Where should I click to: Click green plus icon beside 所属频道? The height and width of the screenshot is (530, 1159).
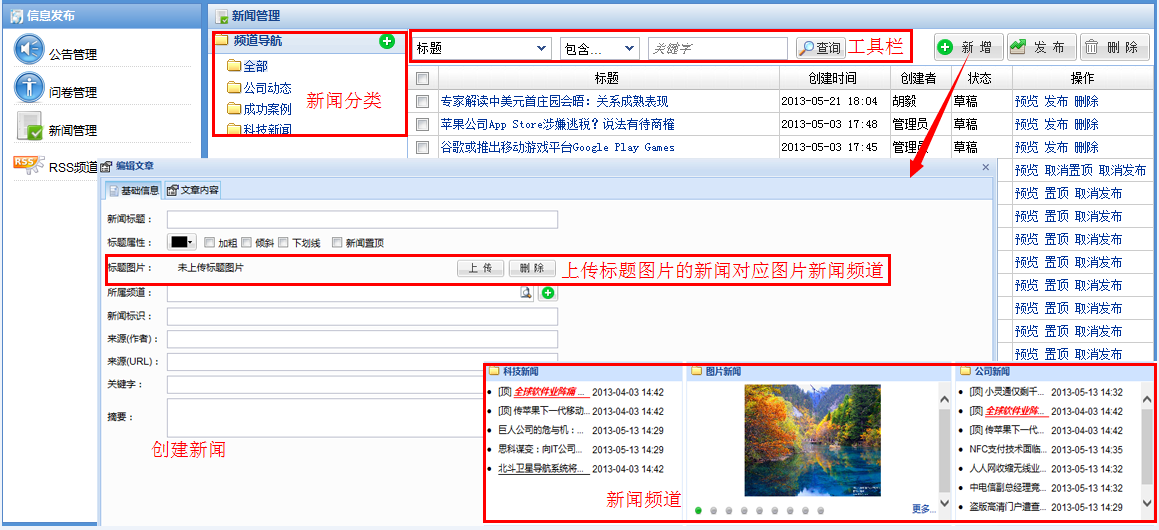[547, 293]
